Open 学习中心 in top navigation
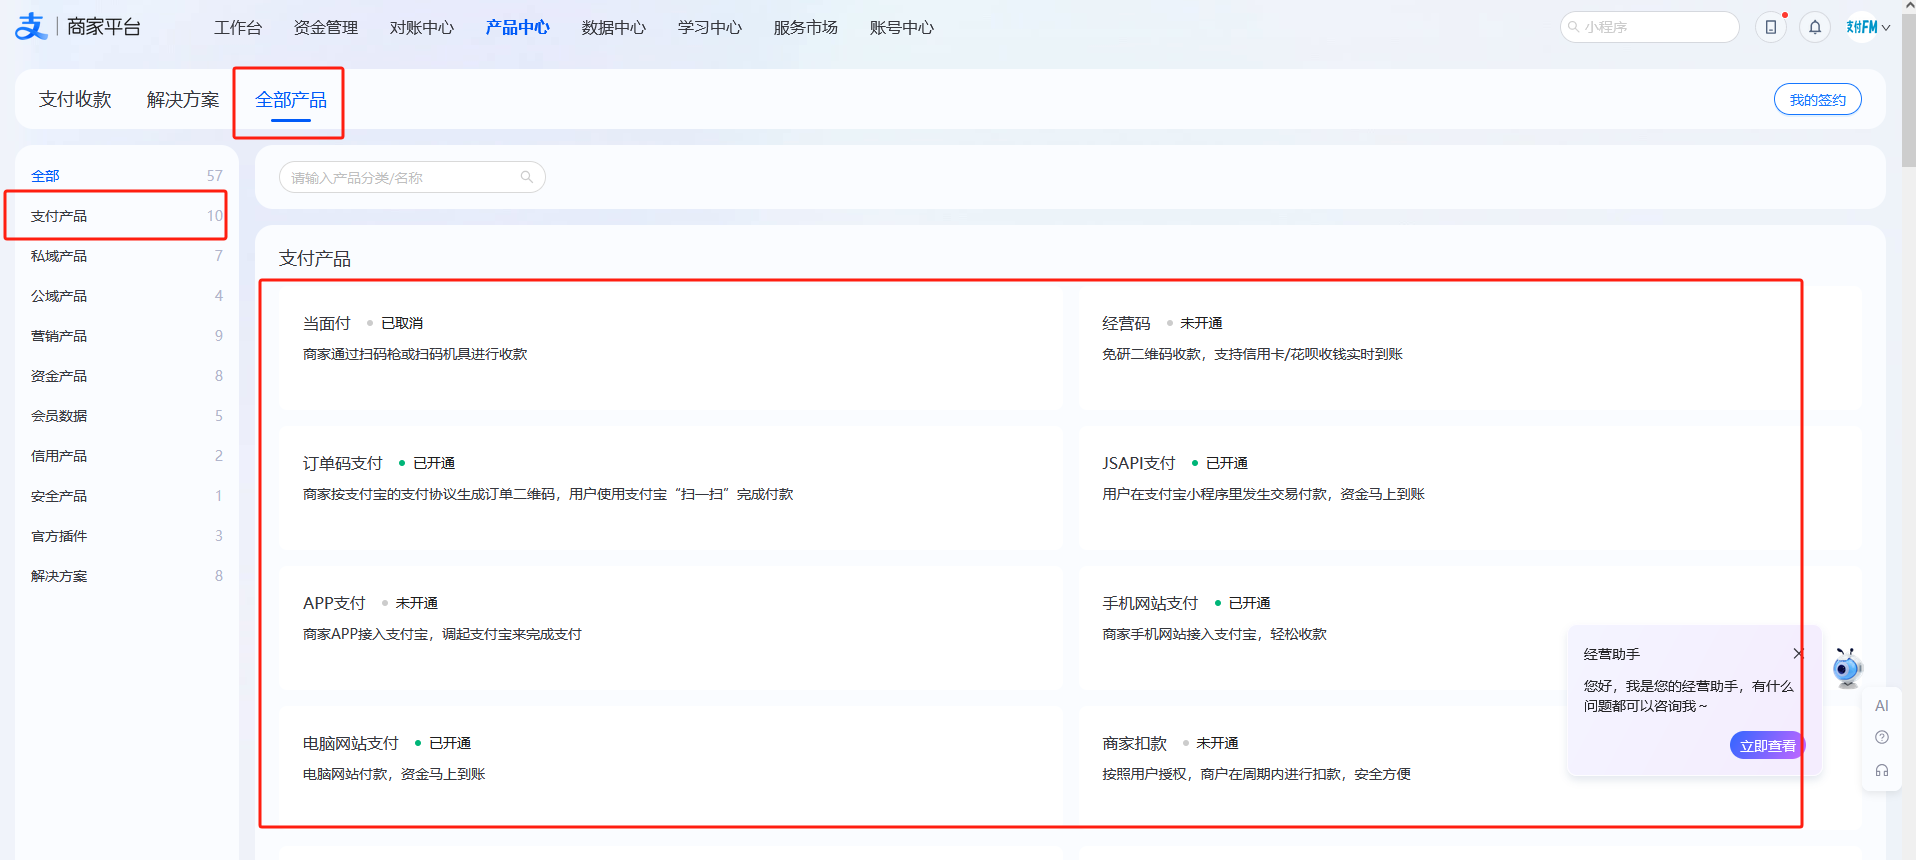The height and width of the screenshot is (860, 1916). coord(710,27)
